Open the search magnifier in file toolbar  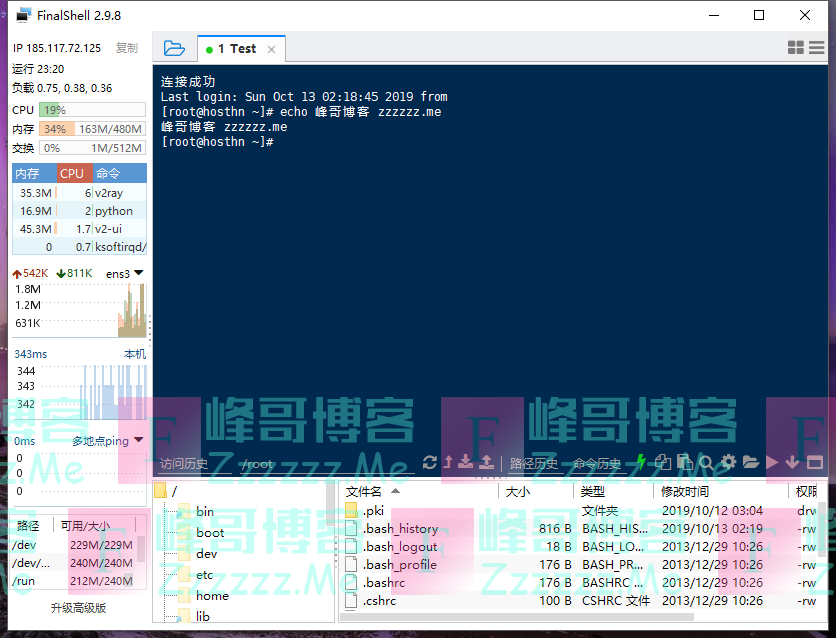[707, 462]
